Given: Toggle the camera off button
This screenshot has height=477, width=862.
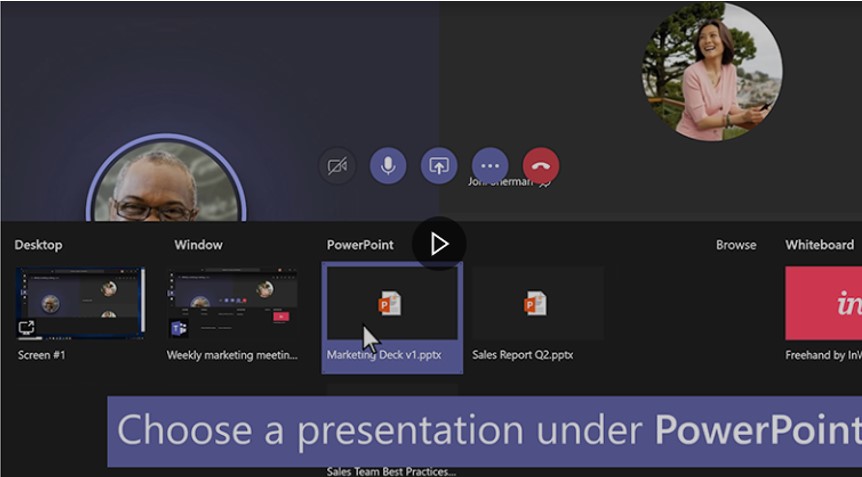Looking at the screenshot, I should (337, 165).
